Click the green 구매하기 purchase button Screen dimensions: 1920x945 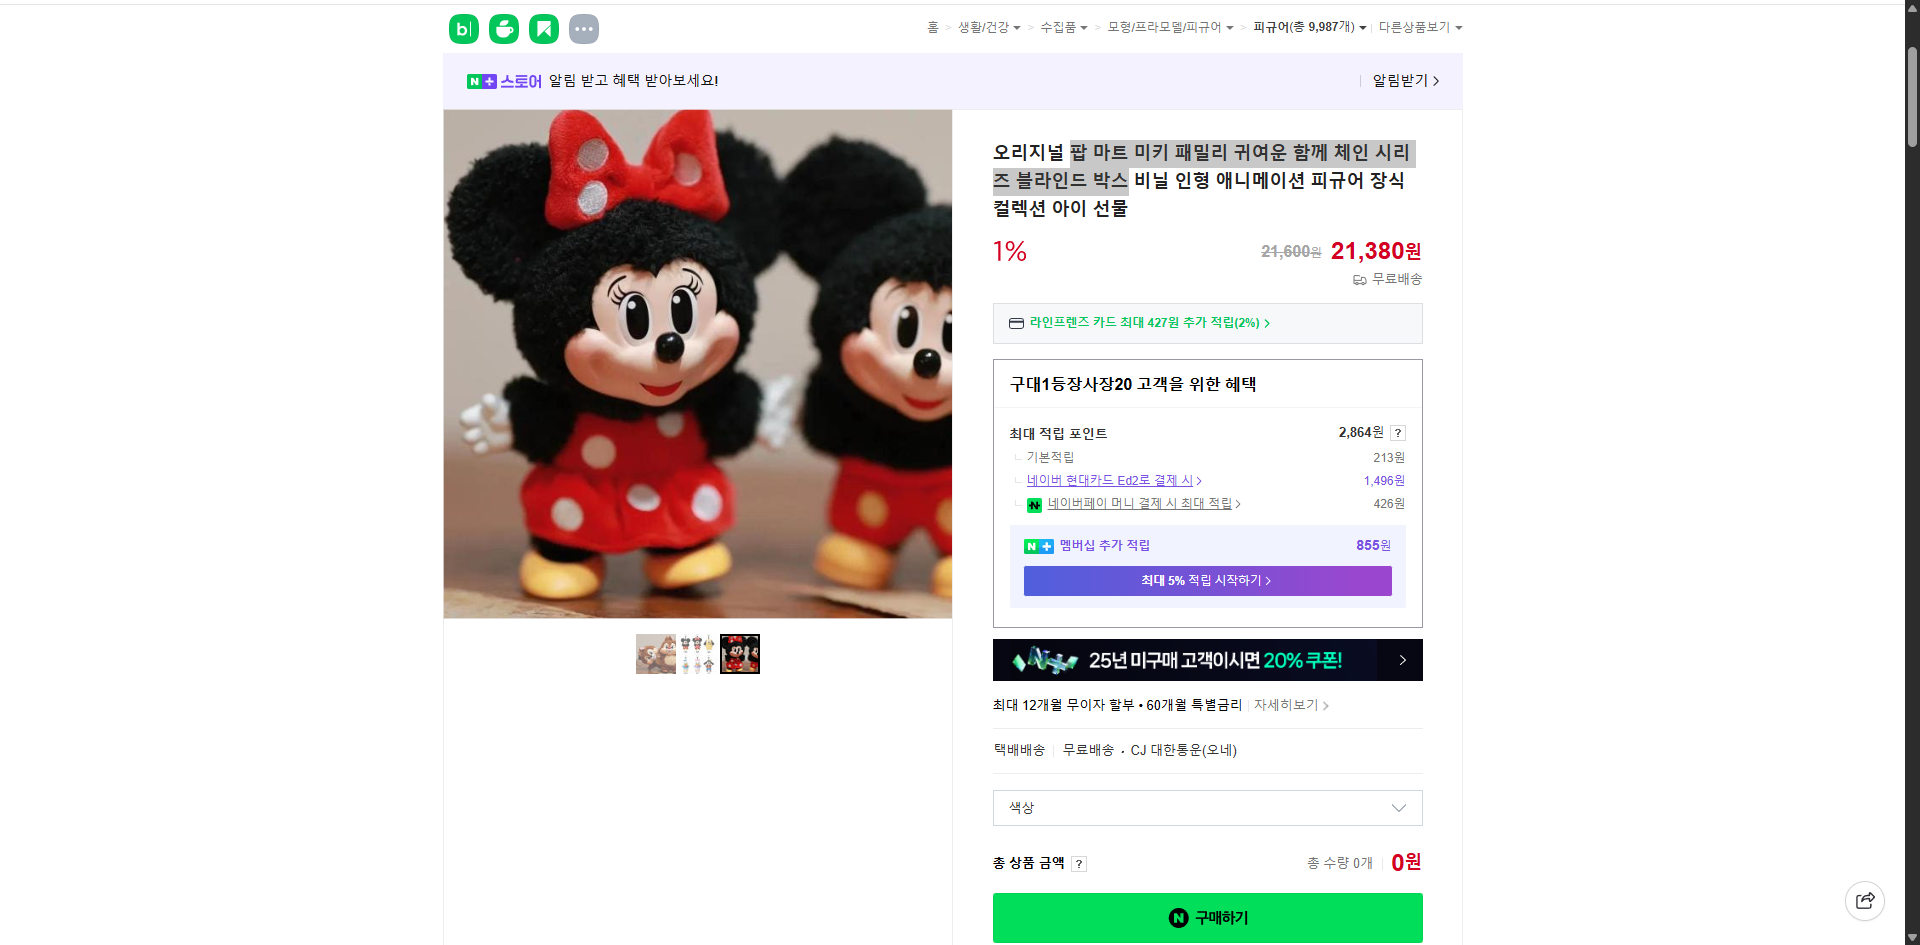1206,917
